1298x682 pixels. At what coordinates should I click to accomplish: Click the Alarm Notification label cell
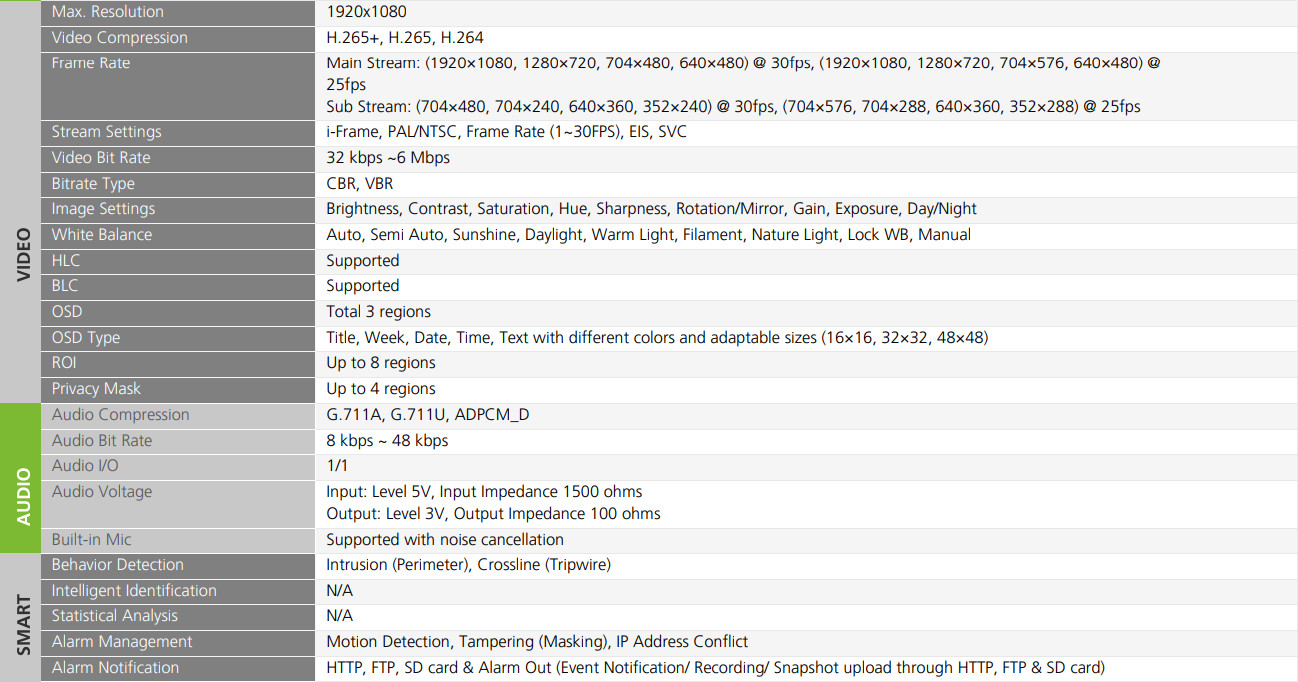pos(115,668)
